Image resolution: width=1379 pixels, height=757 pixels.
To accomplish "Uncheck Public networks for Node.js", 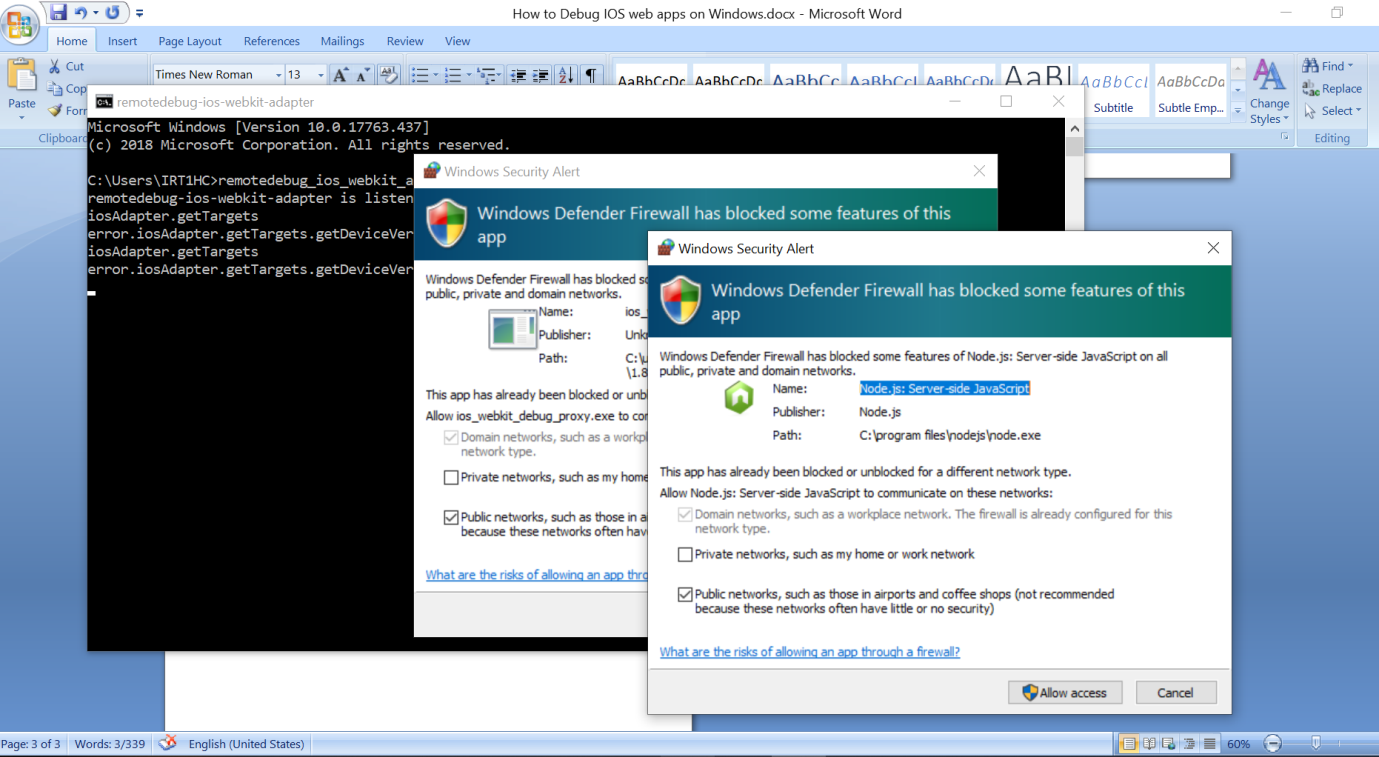I will (x=685, y=594).
